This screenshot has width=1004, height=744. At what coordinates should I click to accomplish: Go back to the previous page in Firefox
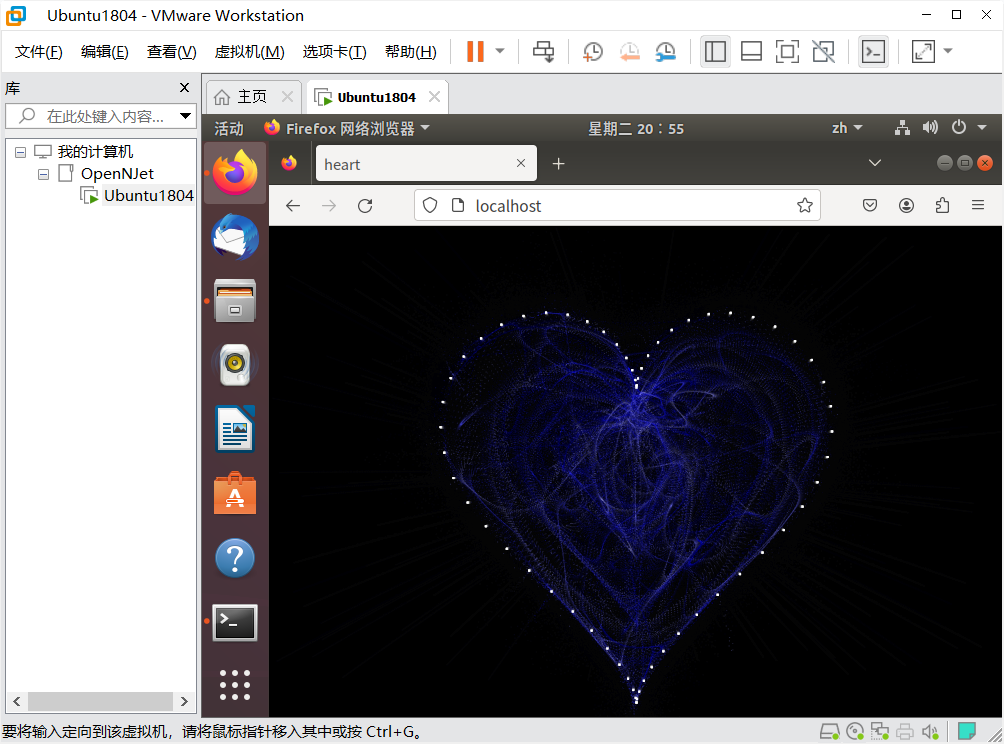[293, 206]
